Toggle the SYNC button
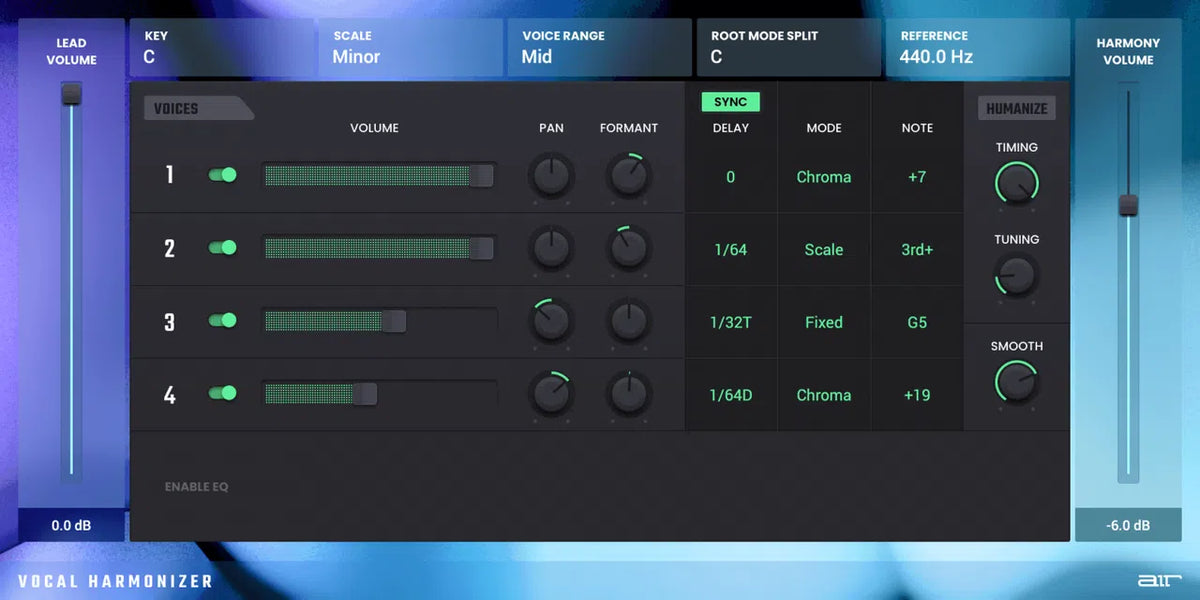This screenshot has height=600, width=1200. click(x=730, y=101)
